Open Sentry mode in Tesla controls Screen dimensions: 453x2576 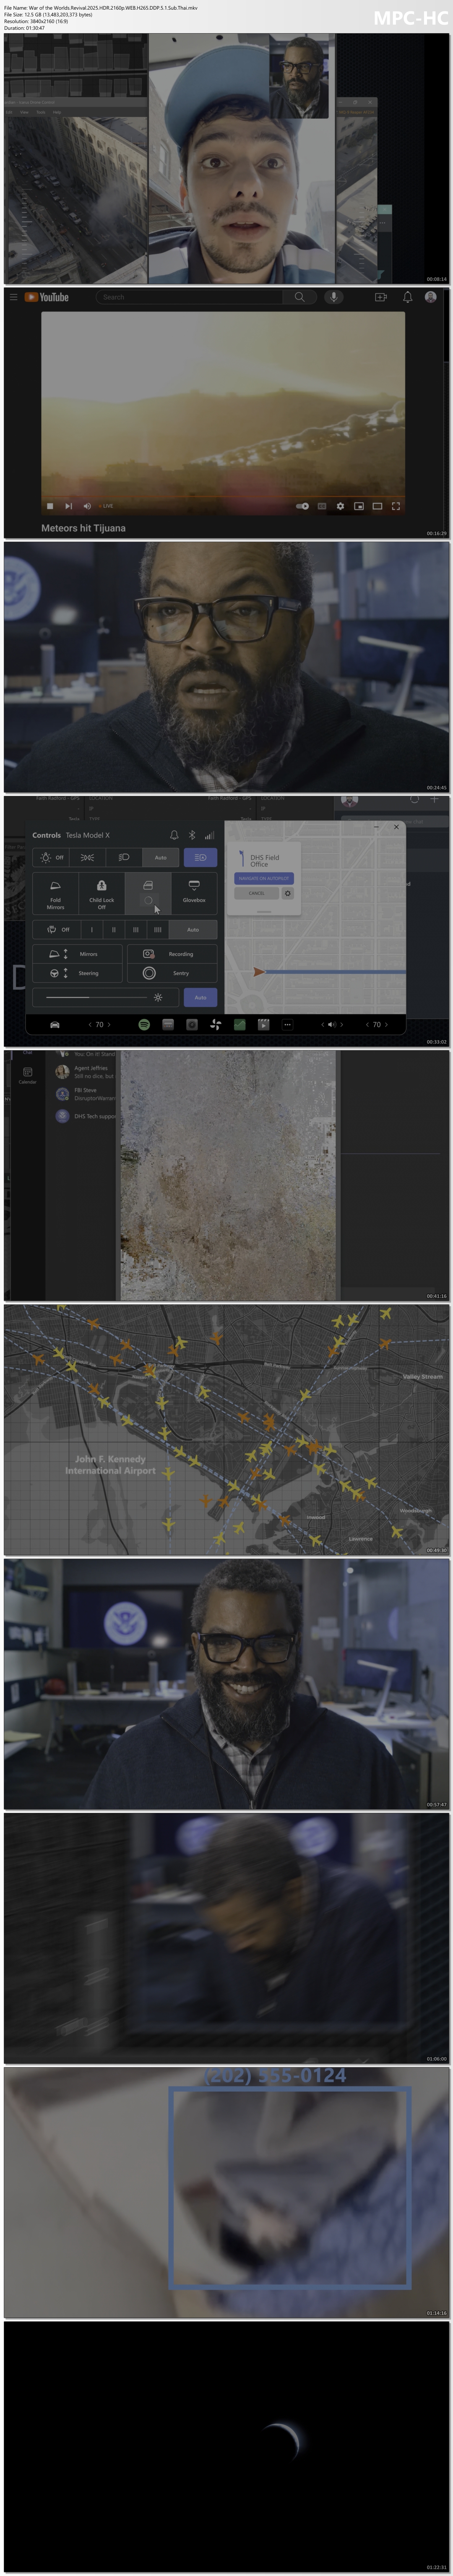[x=172, y=973]
